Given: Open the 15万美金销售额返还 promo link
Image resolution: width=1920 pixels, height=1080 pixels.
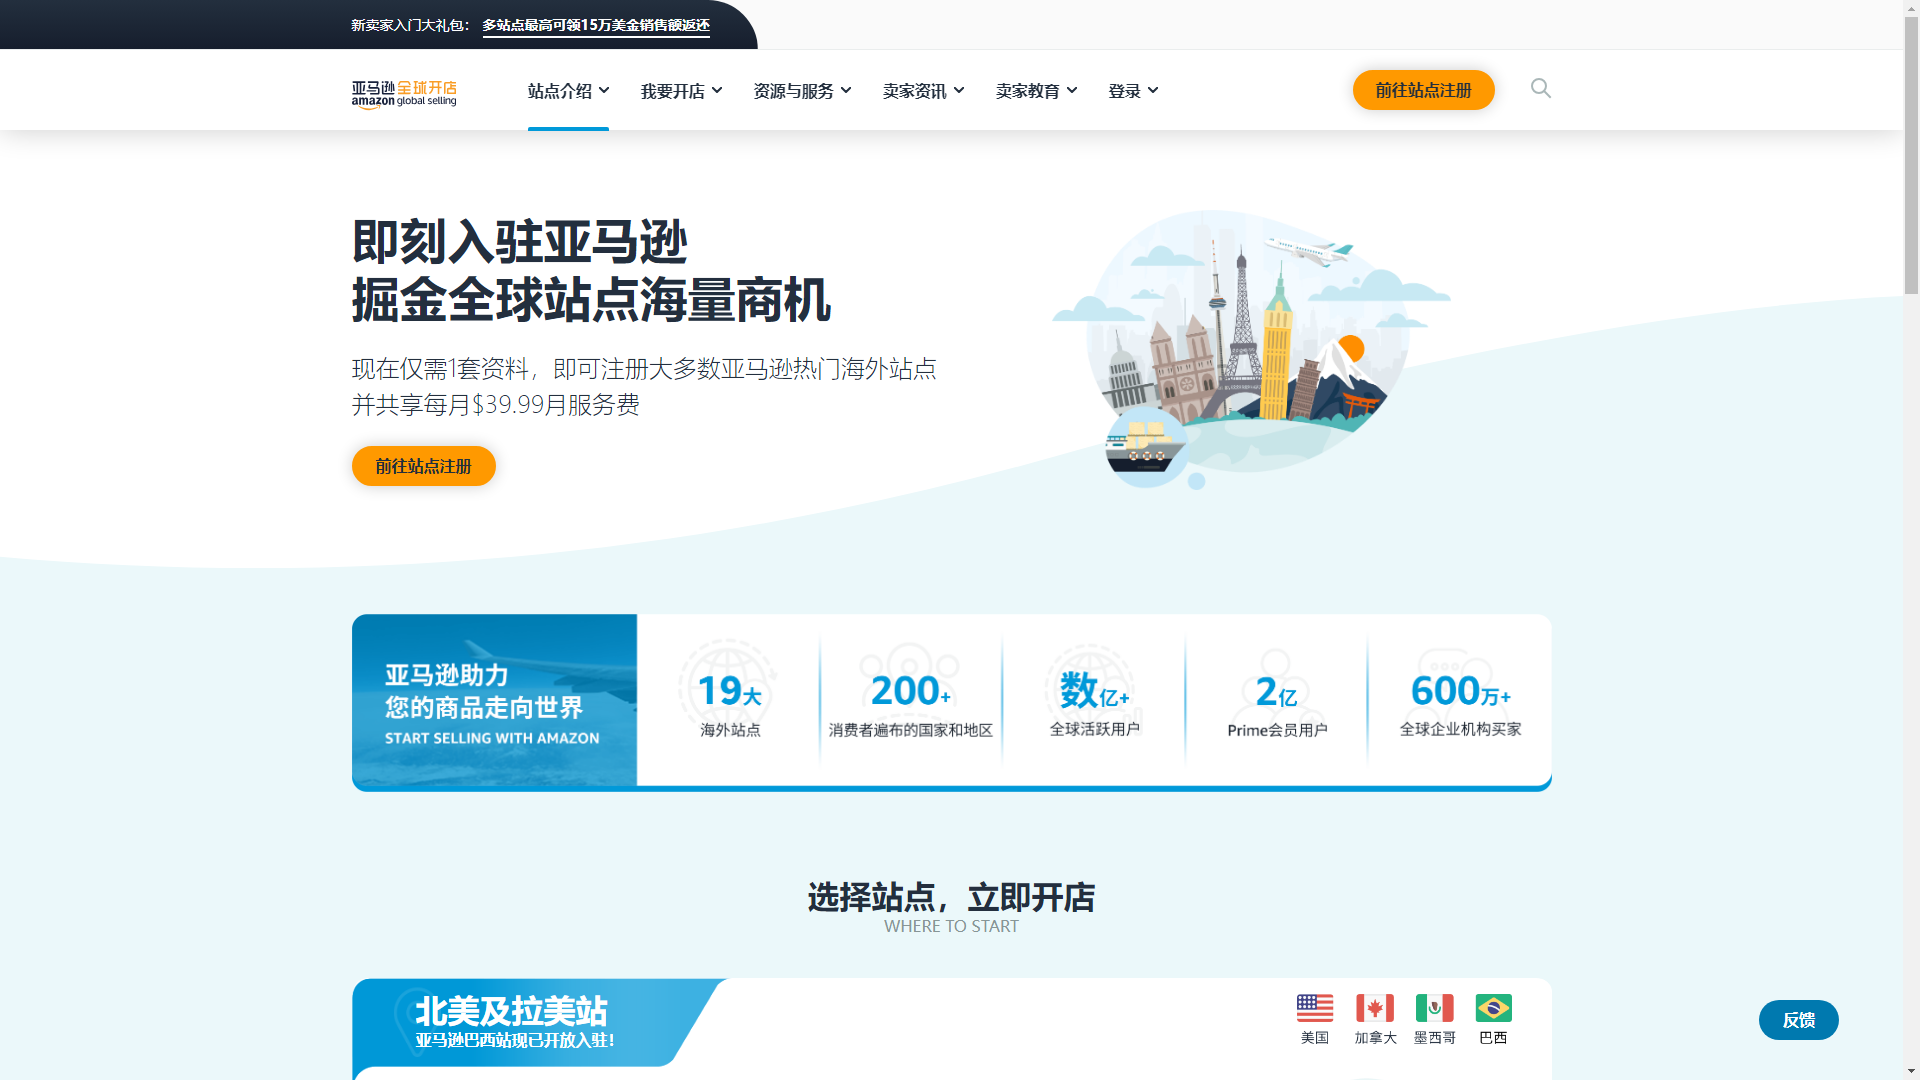Looking at the screenshot, I should 596,25.
